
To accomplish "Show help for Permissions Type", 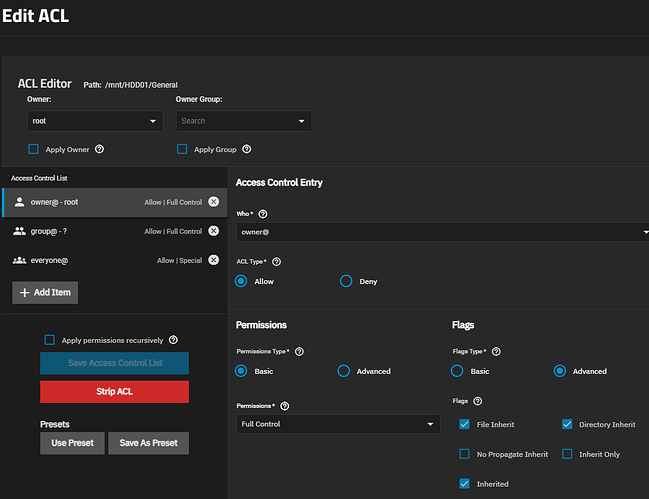I will coord(299,351).
